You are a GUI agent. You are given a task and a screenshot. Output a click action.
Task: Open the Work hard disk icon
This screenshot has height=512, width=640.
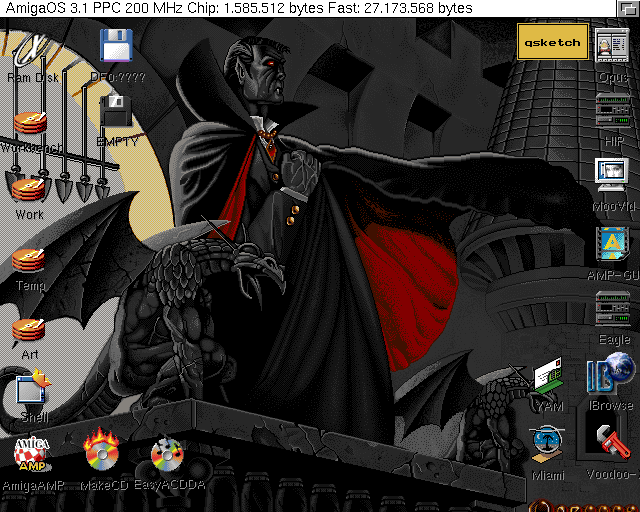[29, 190]
